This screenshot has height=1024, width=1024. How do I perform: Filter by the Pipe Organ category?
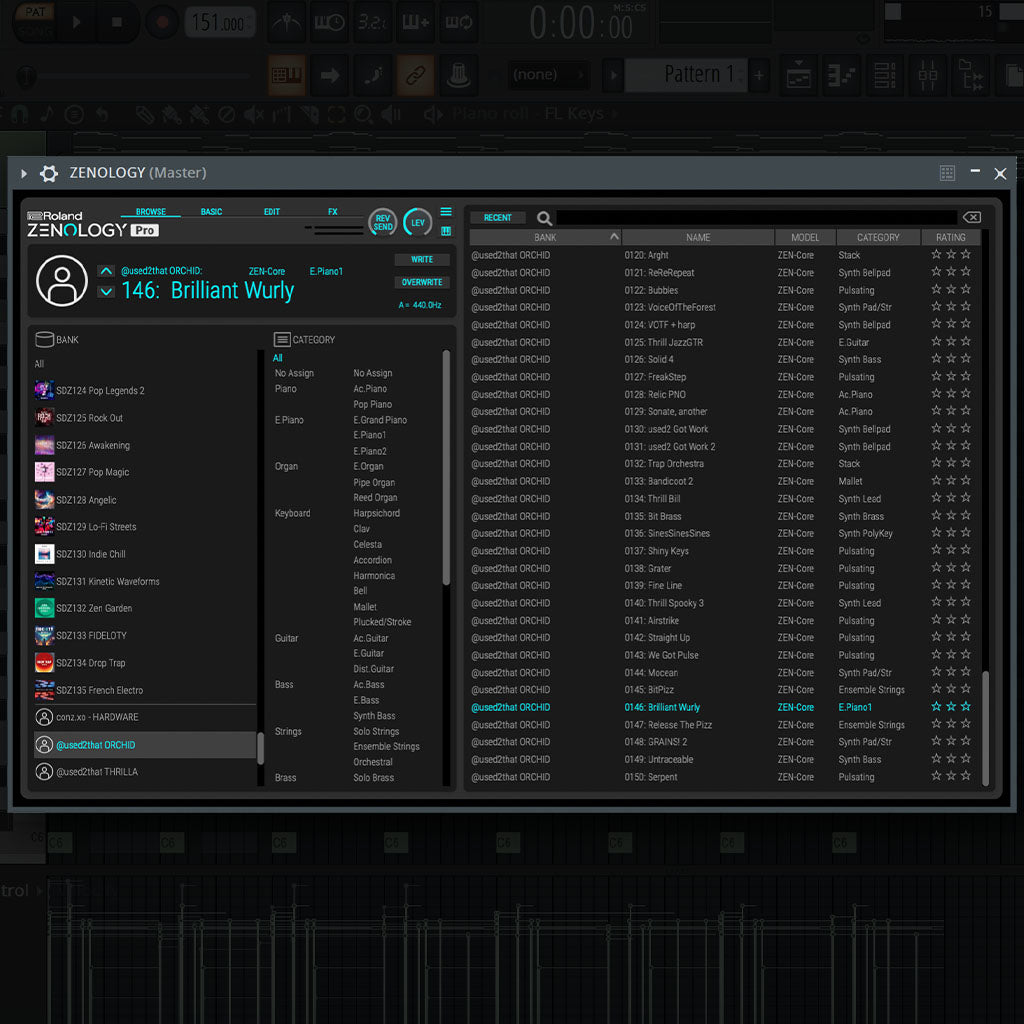pyautogui.click(x=374, y=483)
